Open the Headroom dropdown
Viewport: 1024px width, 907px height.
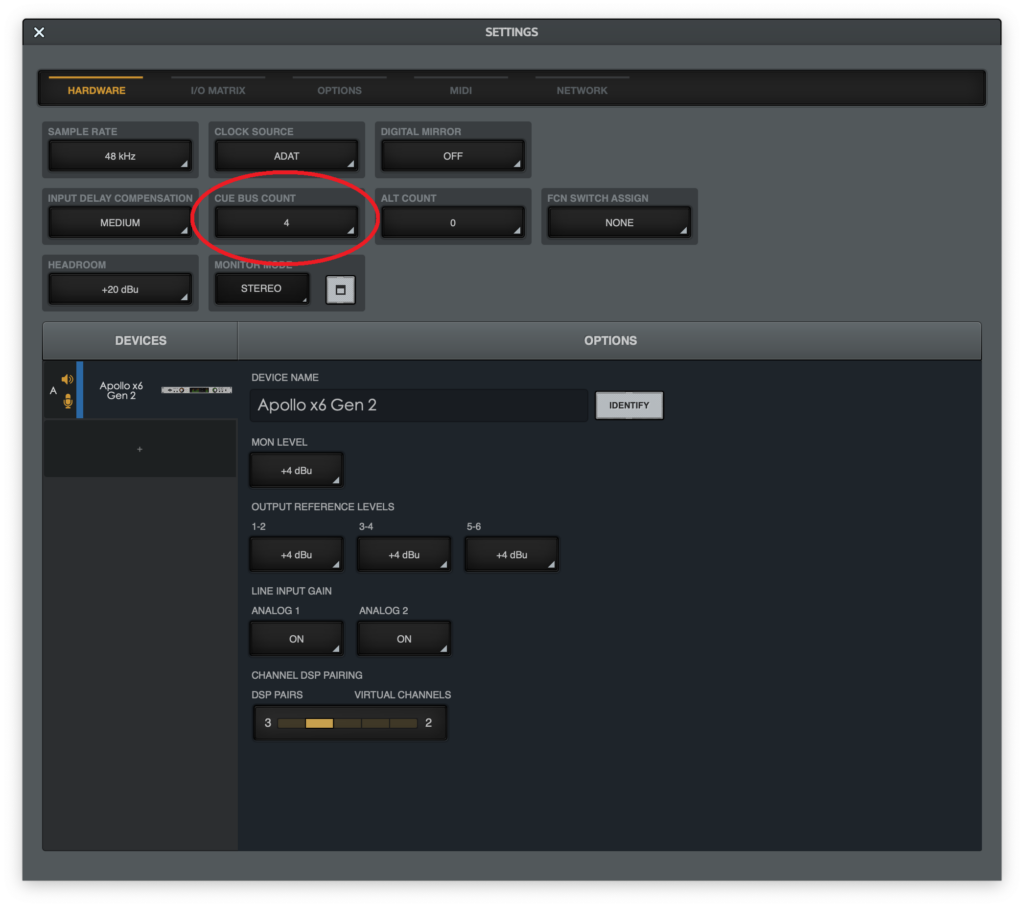(x=120, y=289)
